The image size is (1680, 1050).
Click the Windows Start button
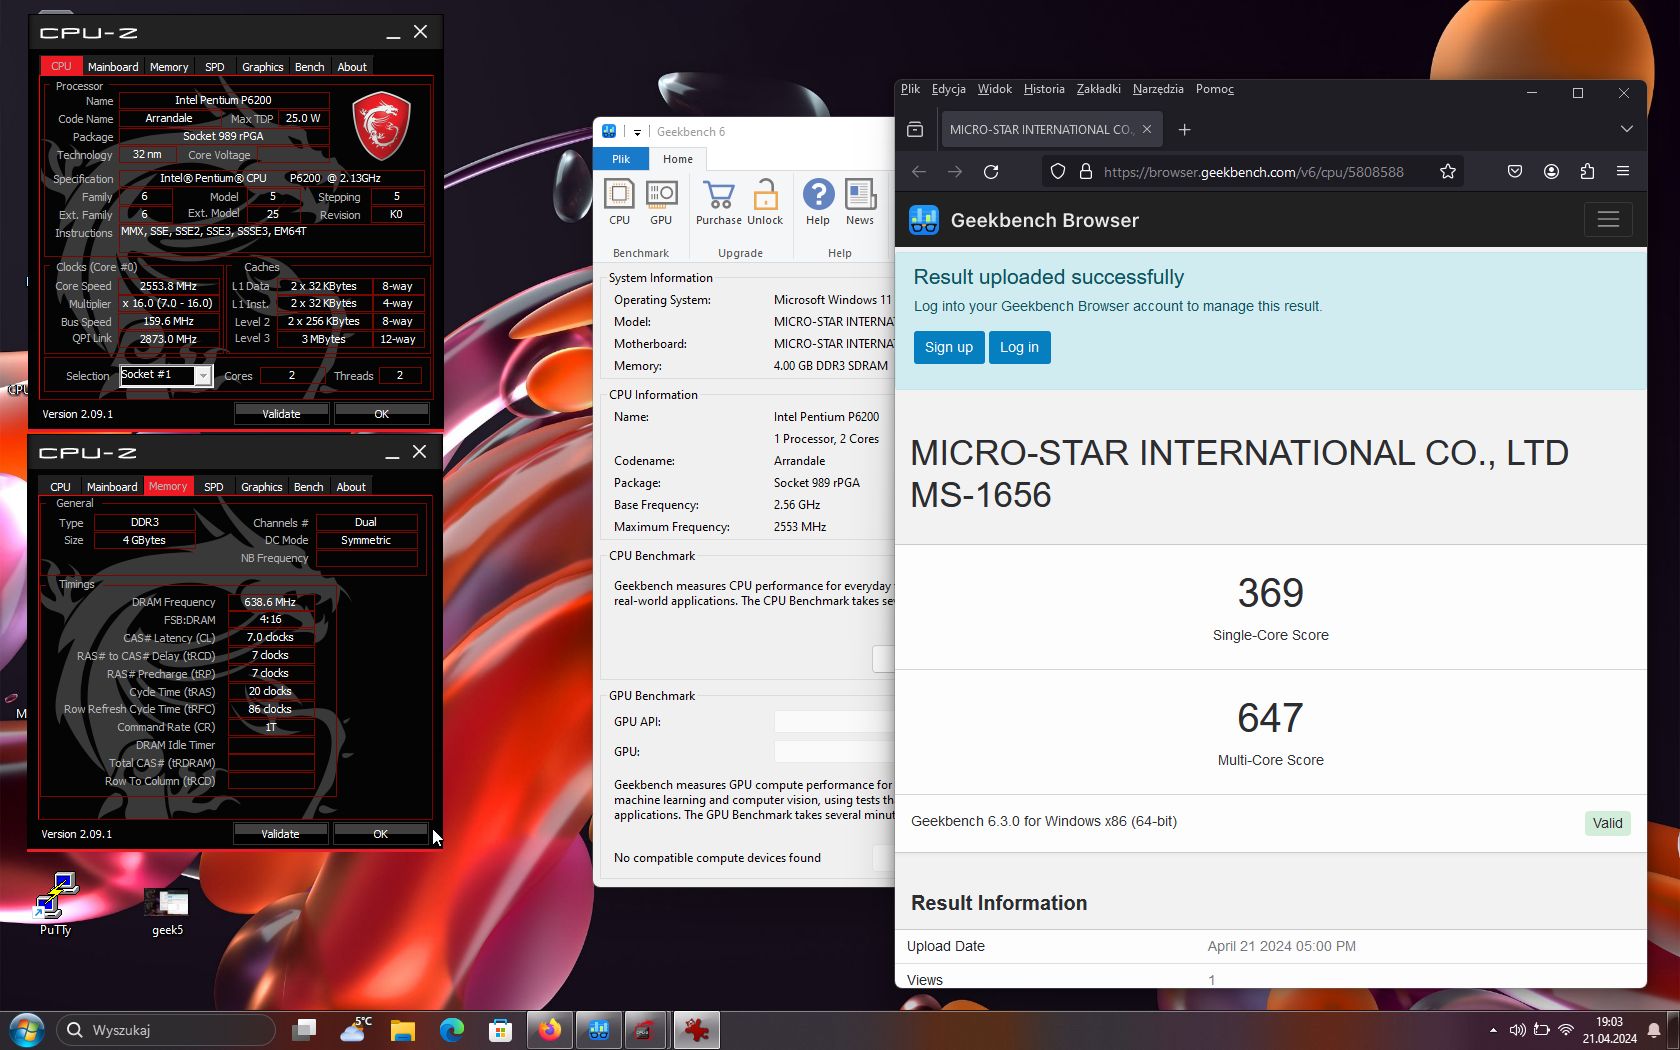pos(26,1029)
